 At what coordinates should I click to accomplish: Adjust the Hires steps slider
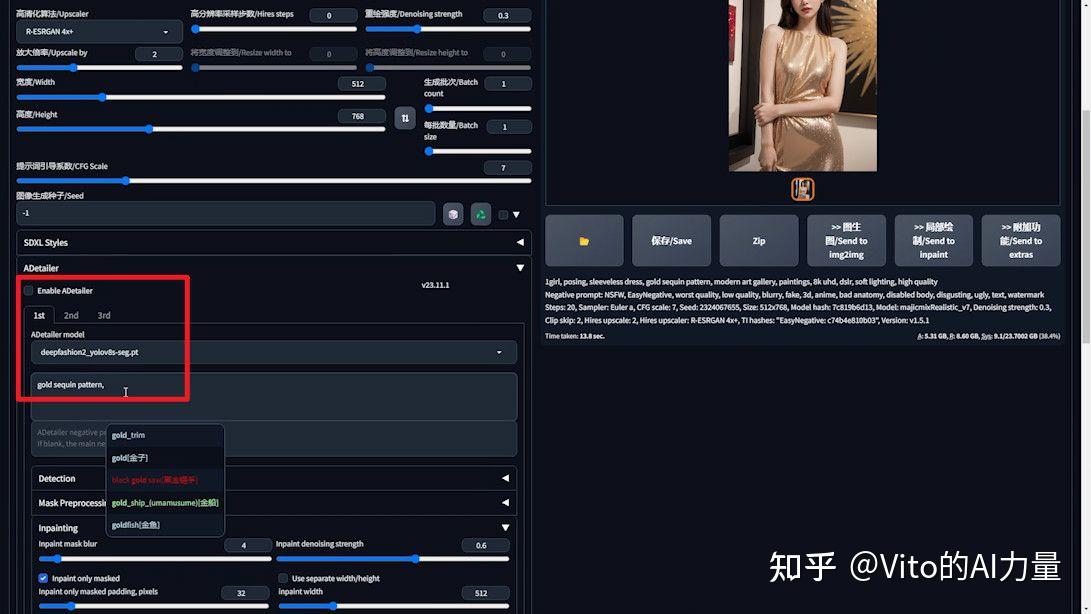click(274, 29)
